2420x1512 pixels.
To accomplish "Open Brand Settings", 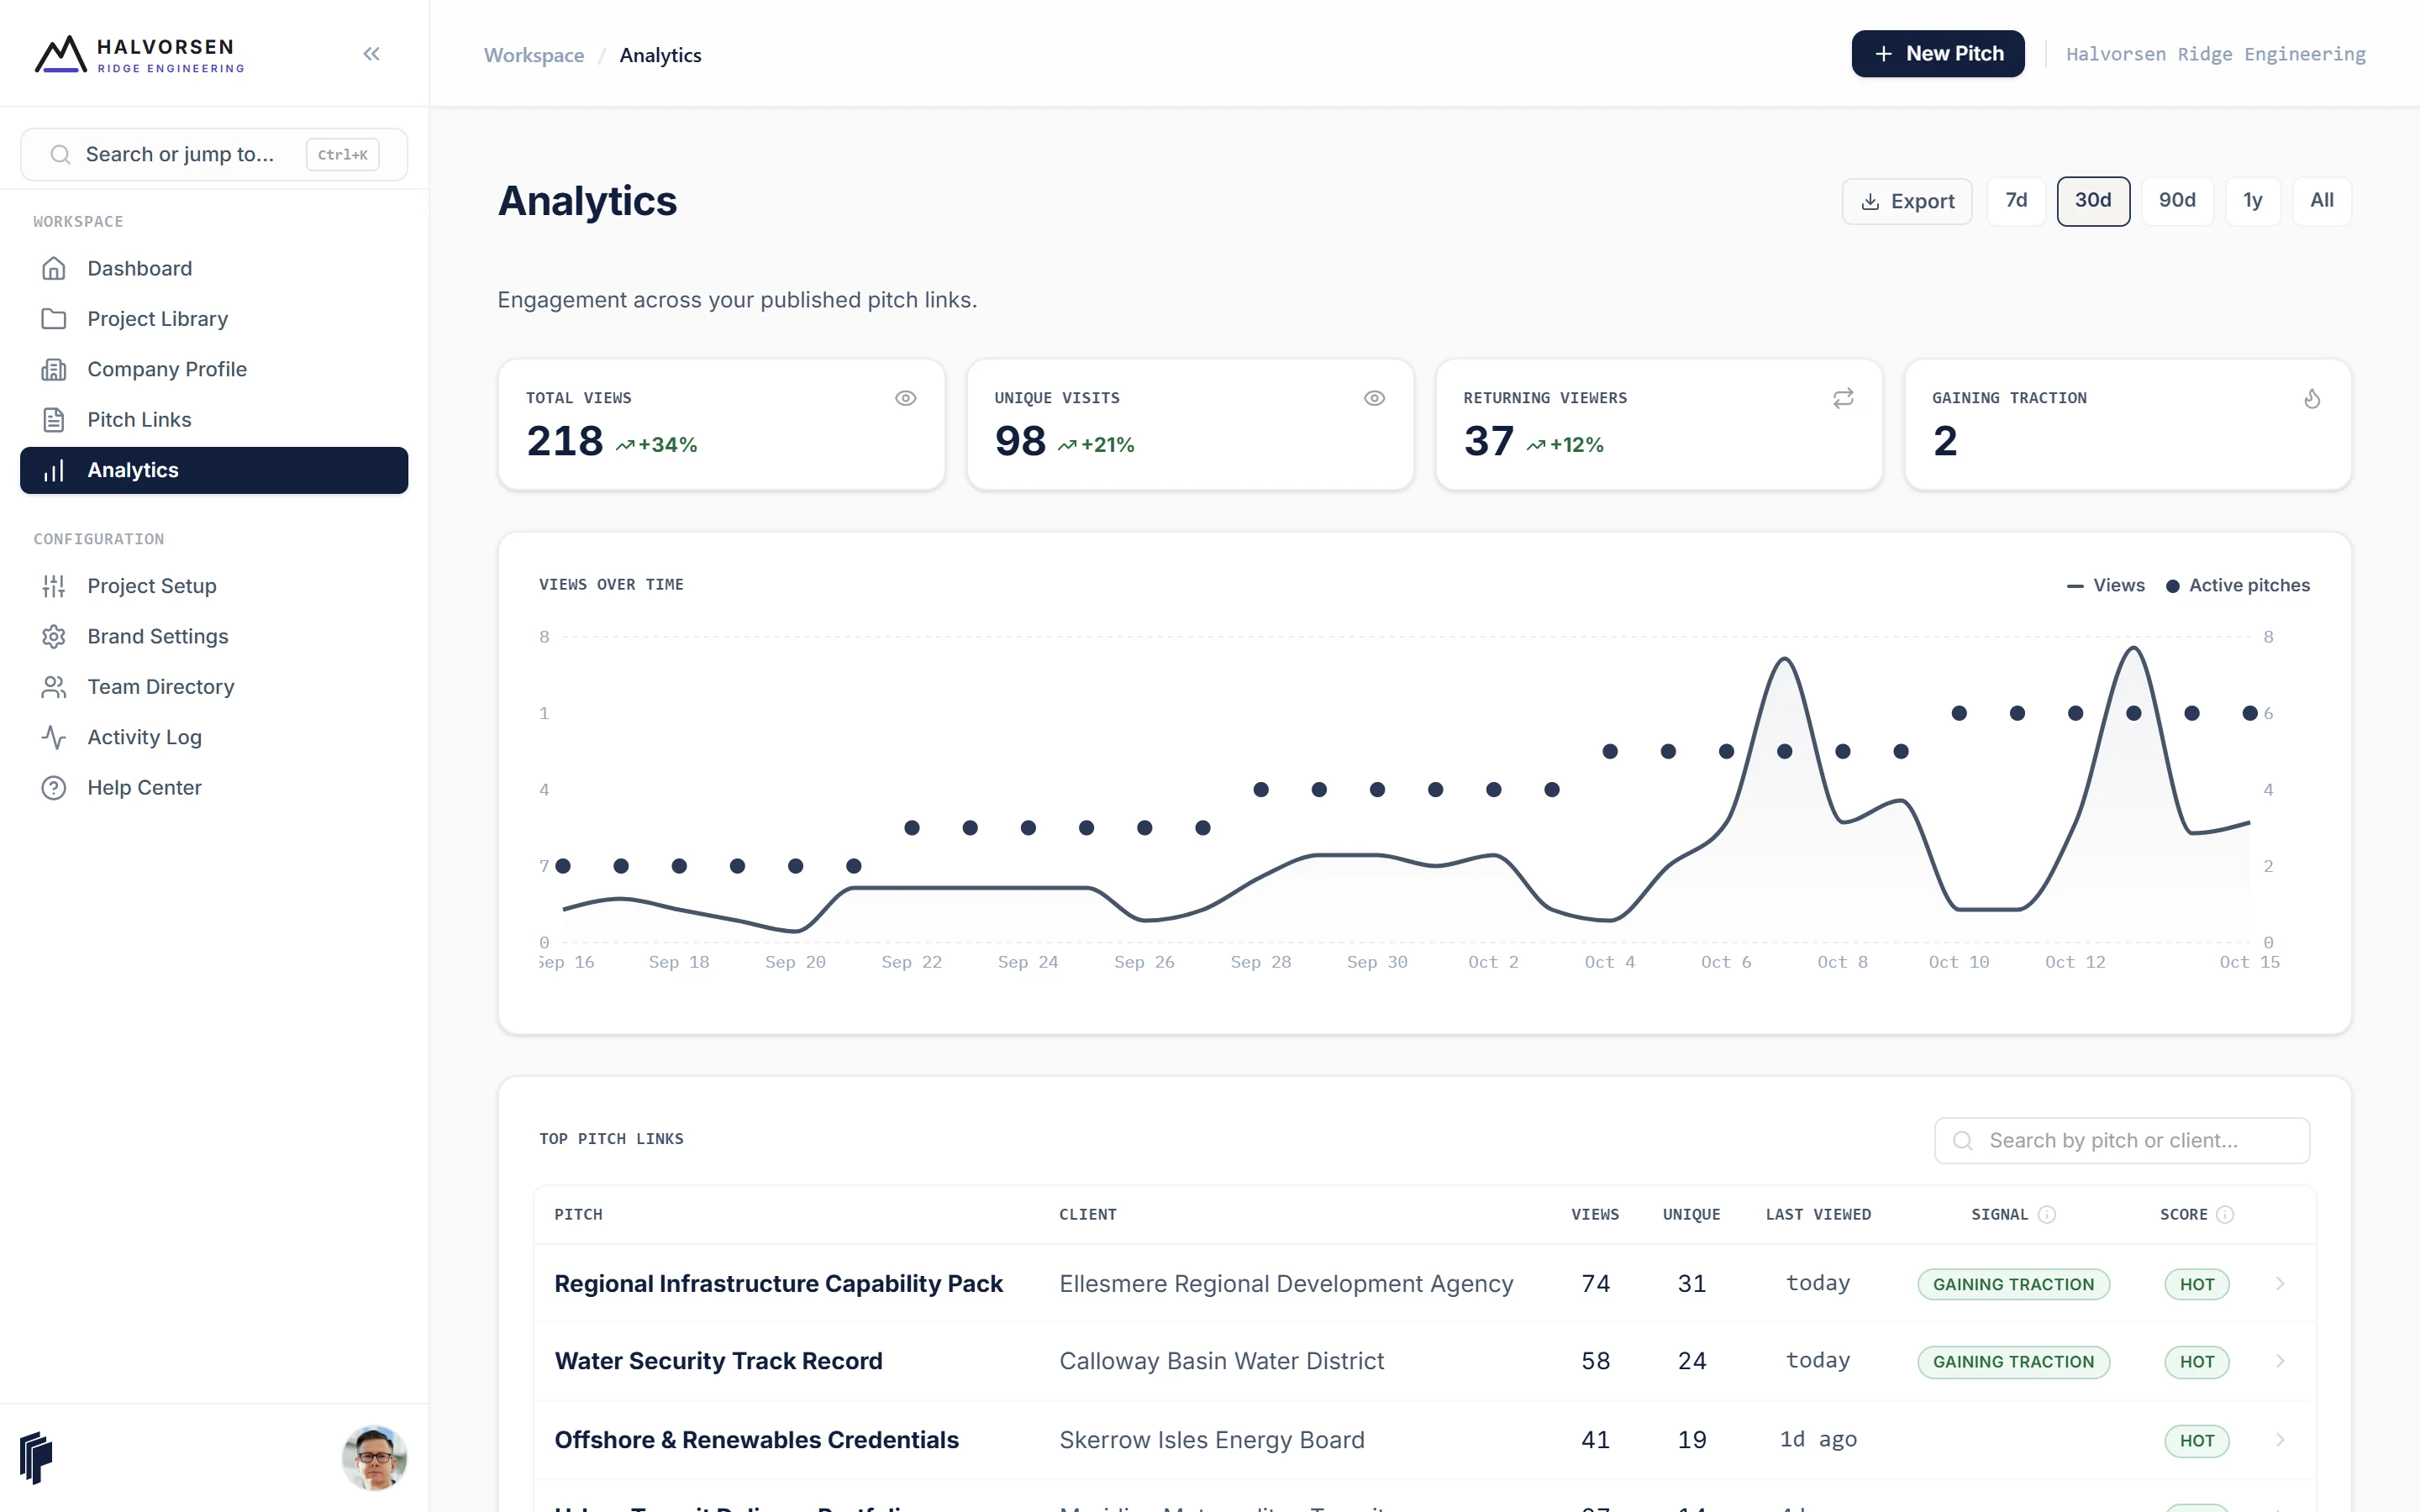I will [x=214, y=636].
